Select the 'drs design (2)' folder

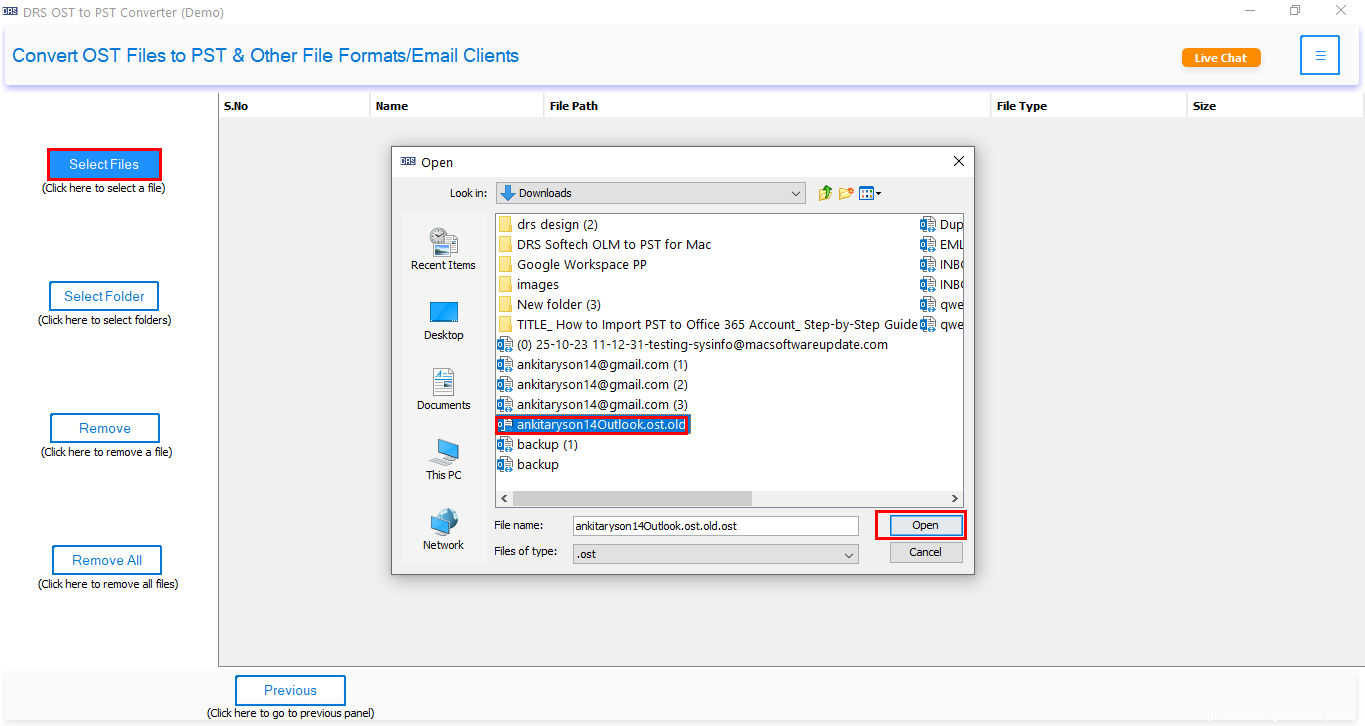[x=548, y=224]
